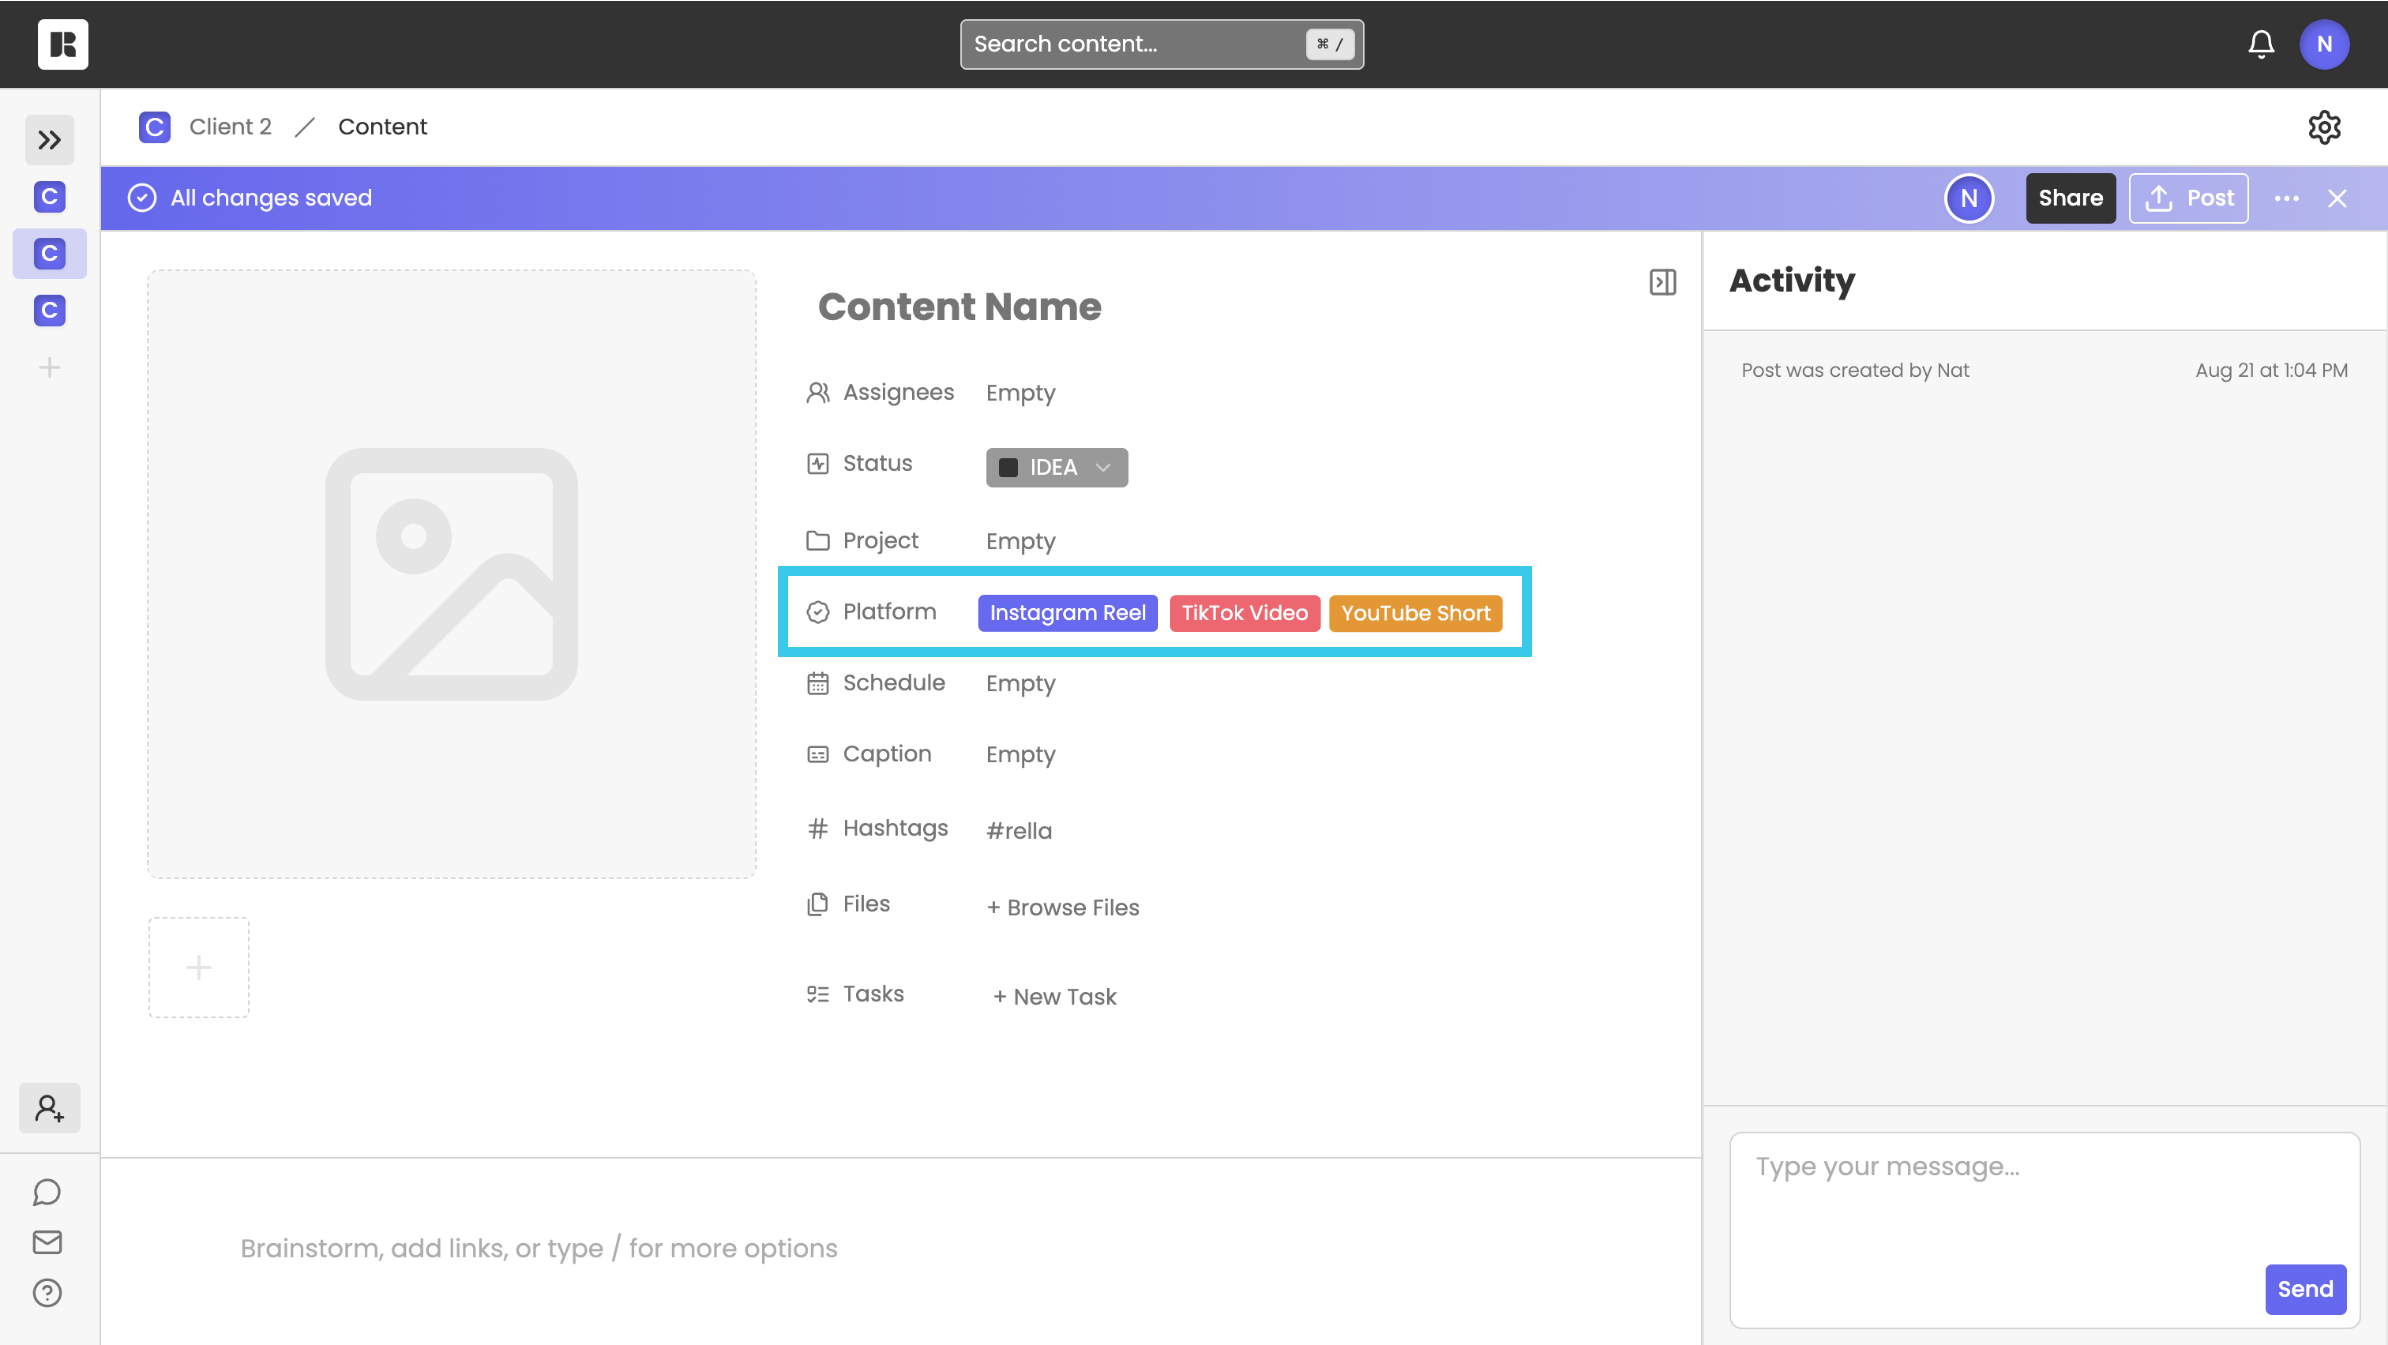The image size is (2388, 1345).
Task: Click + Browse Files
Action: [x=1062, y=907]
